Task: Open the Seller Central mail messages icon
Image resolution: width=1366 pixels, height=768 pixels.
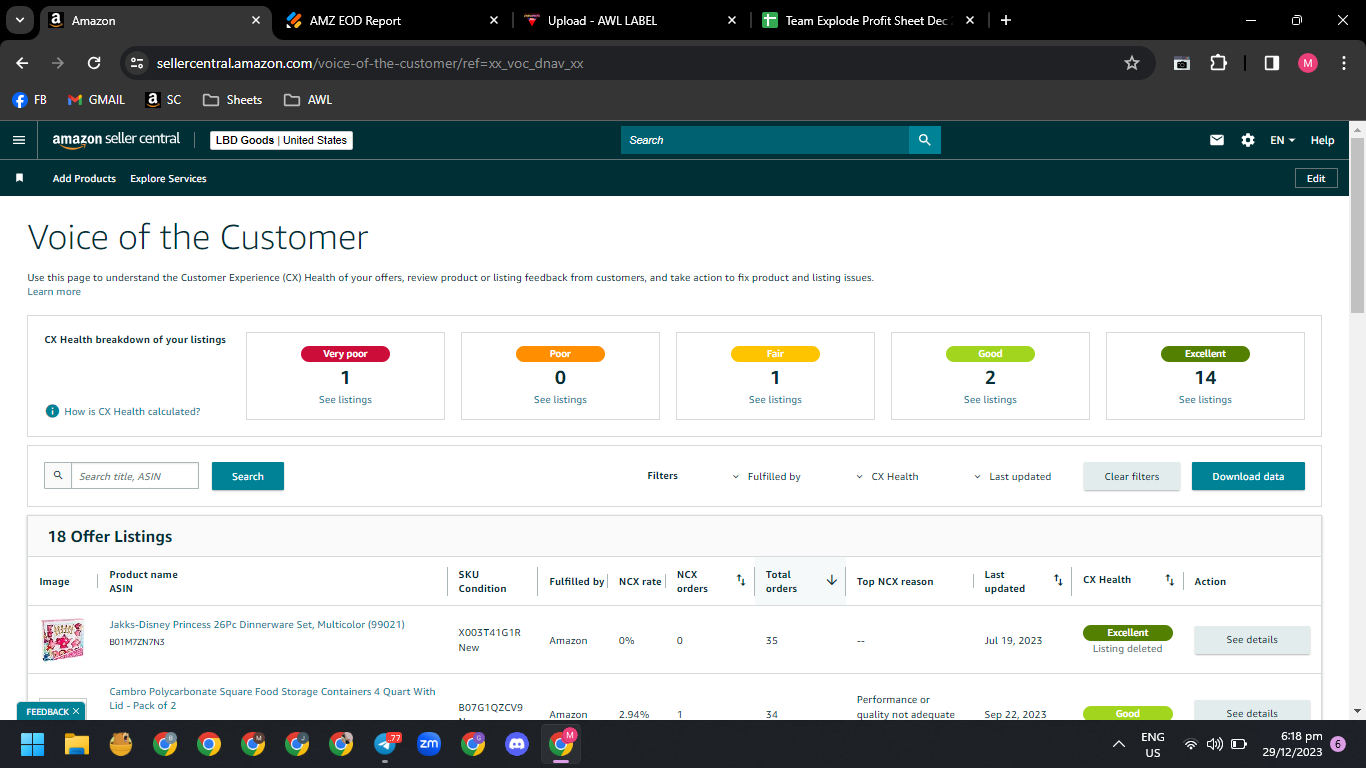Action: [x=1217, y=140]
